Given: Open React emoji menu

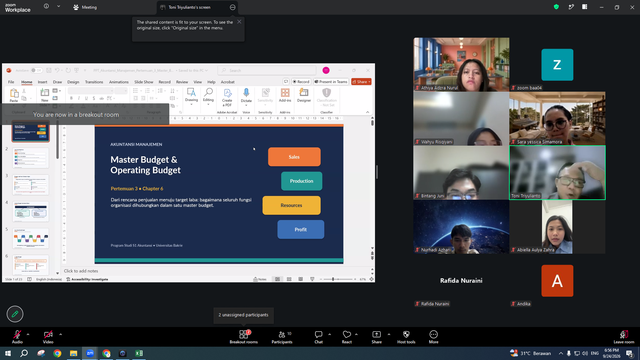Looking at the screenshot, I should coord(347,337).
